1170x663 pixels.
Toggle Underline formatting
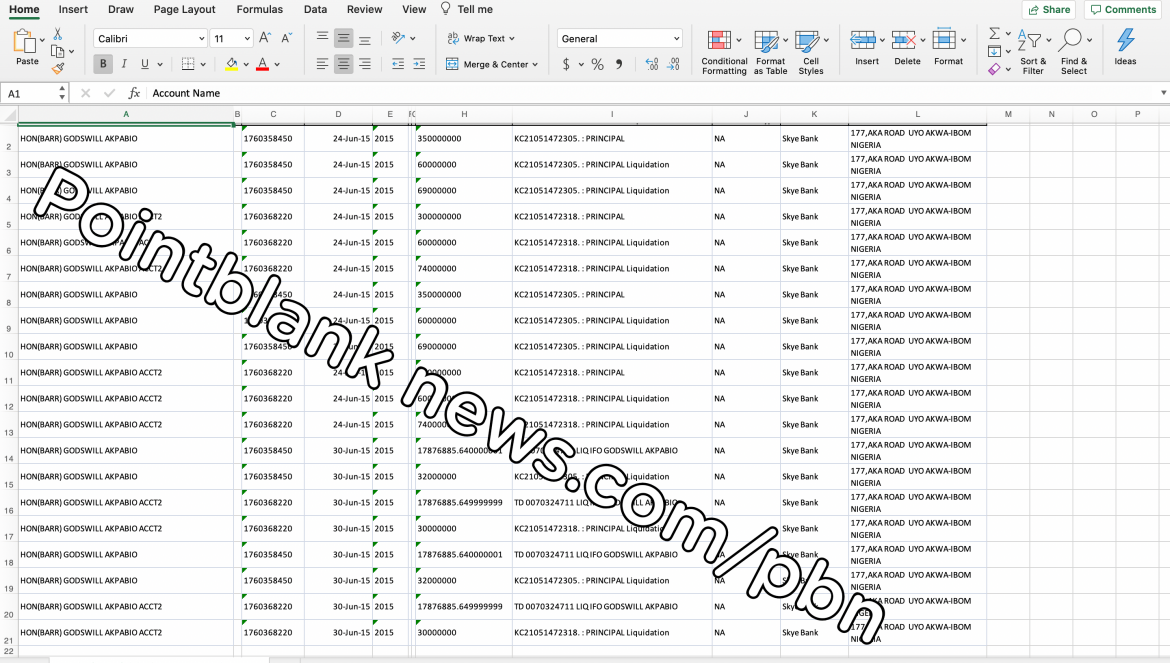[145, 64]
